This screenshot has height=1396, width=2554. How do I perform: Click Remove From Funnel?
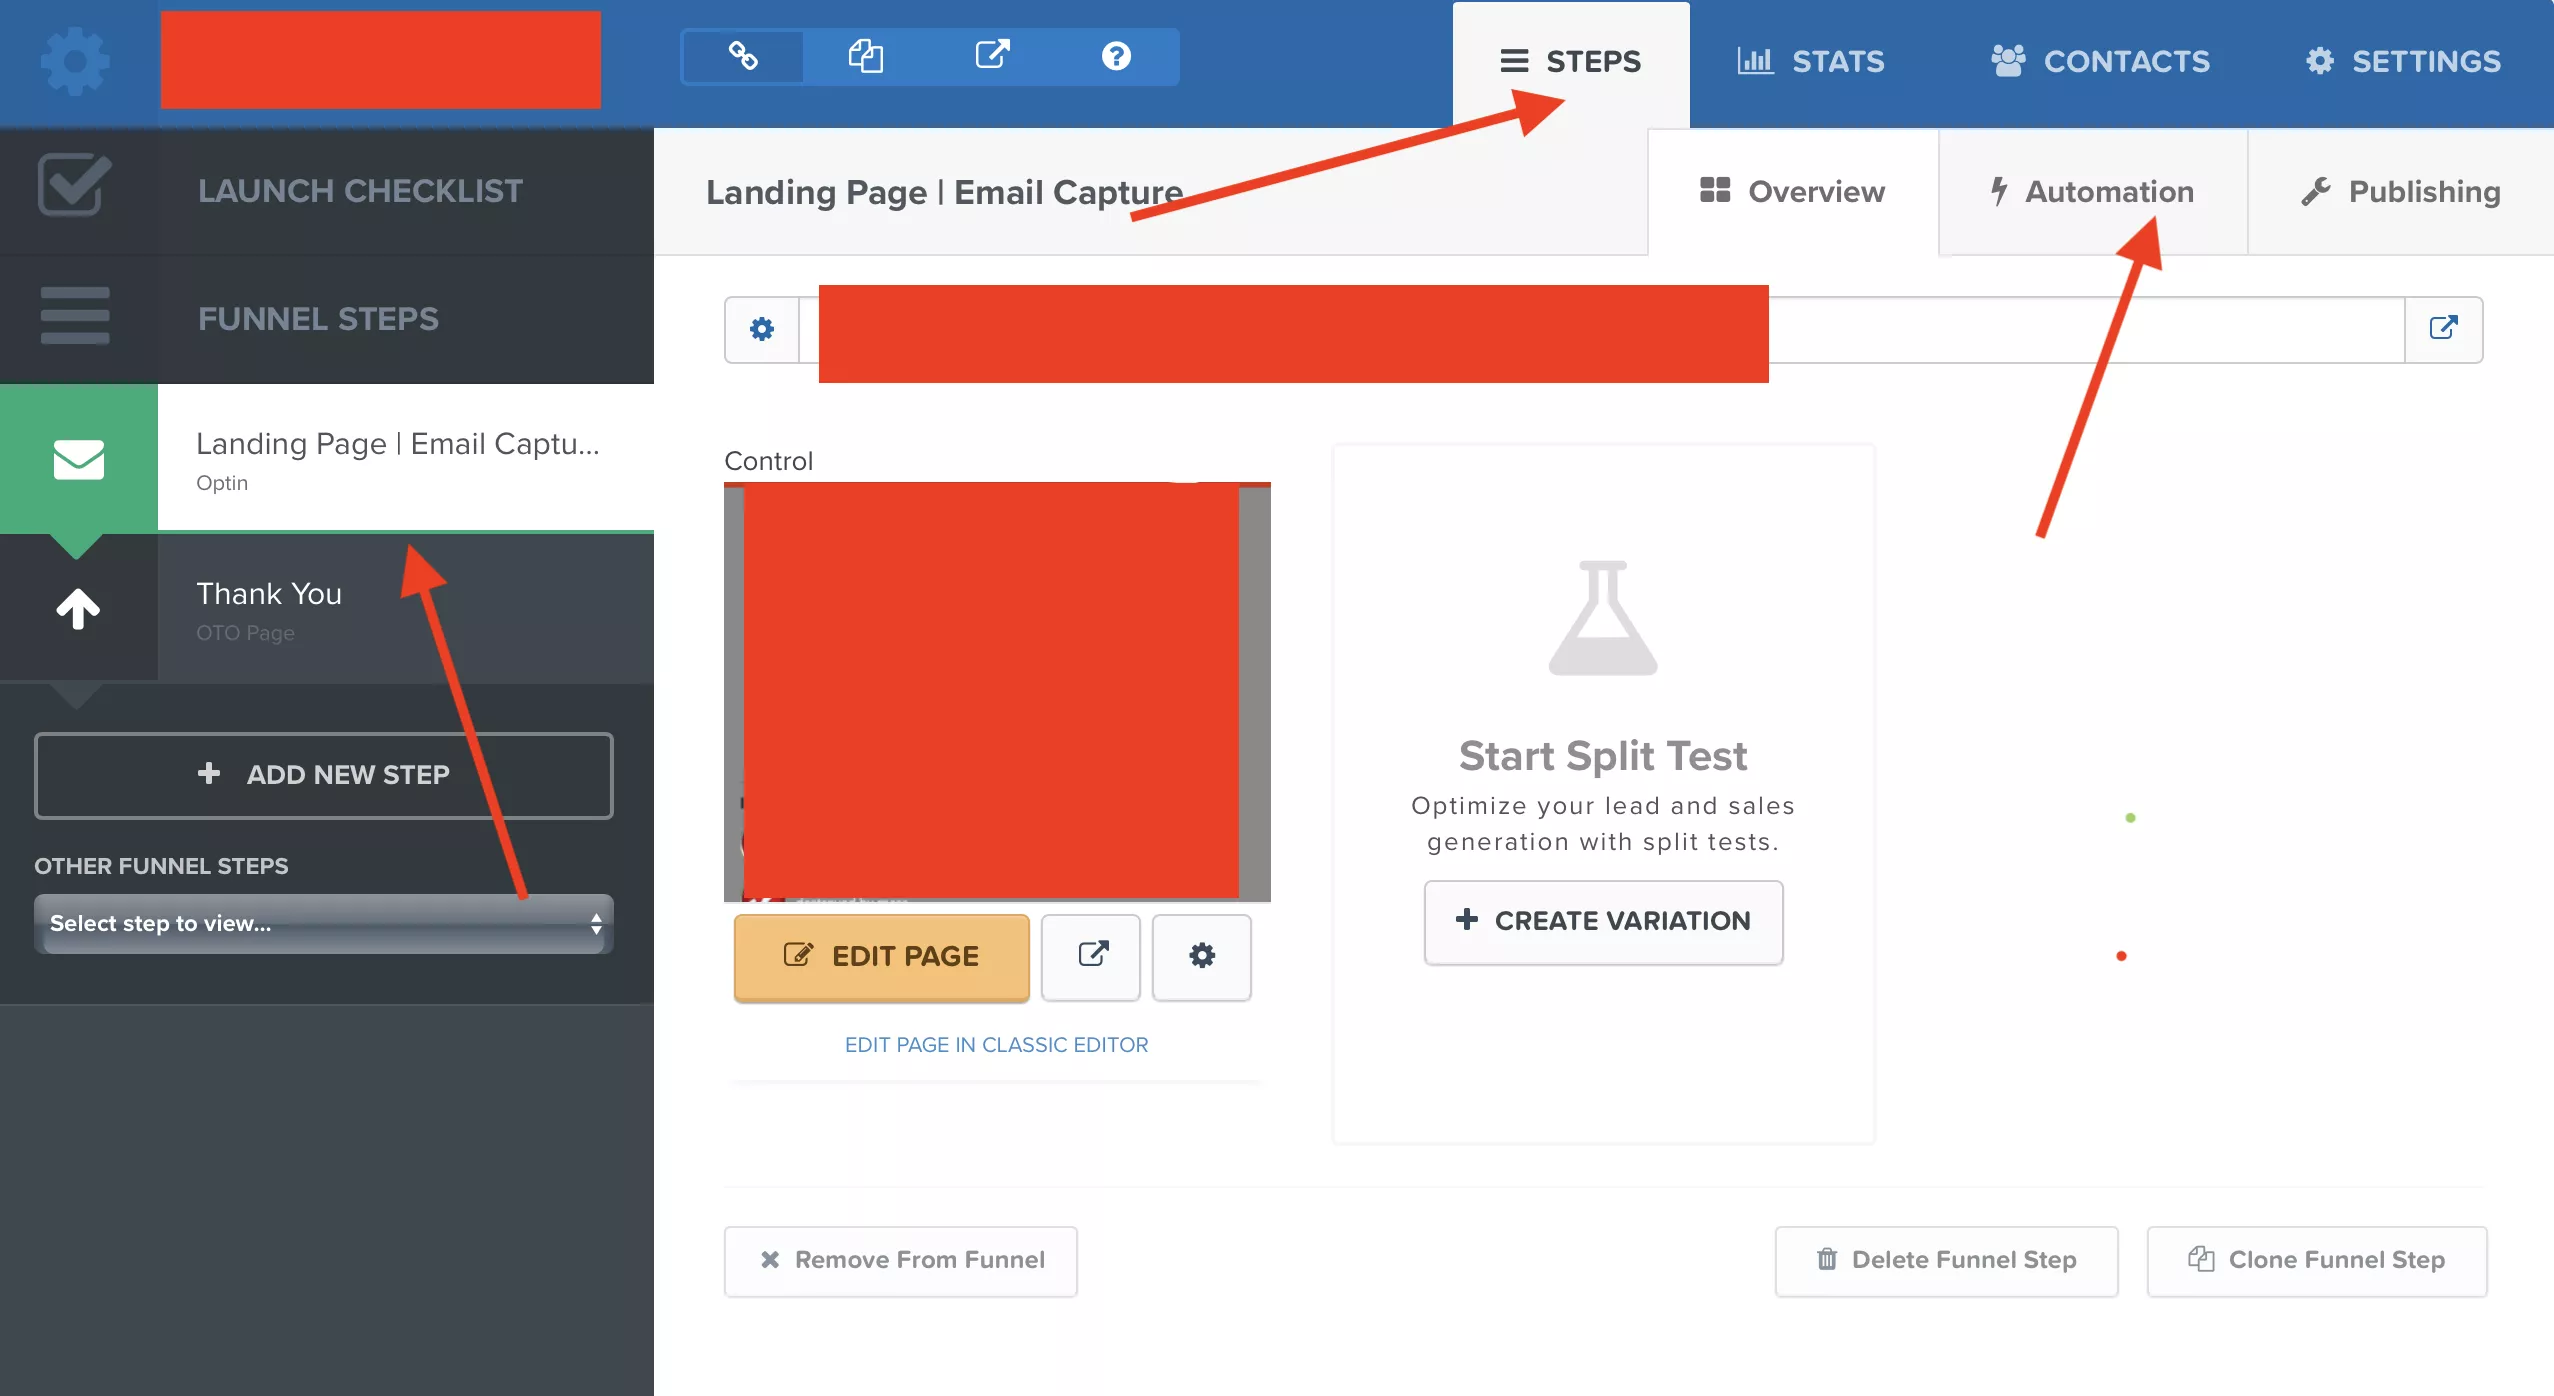(899, 1260)
